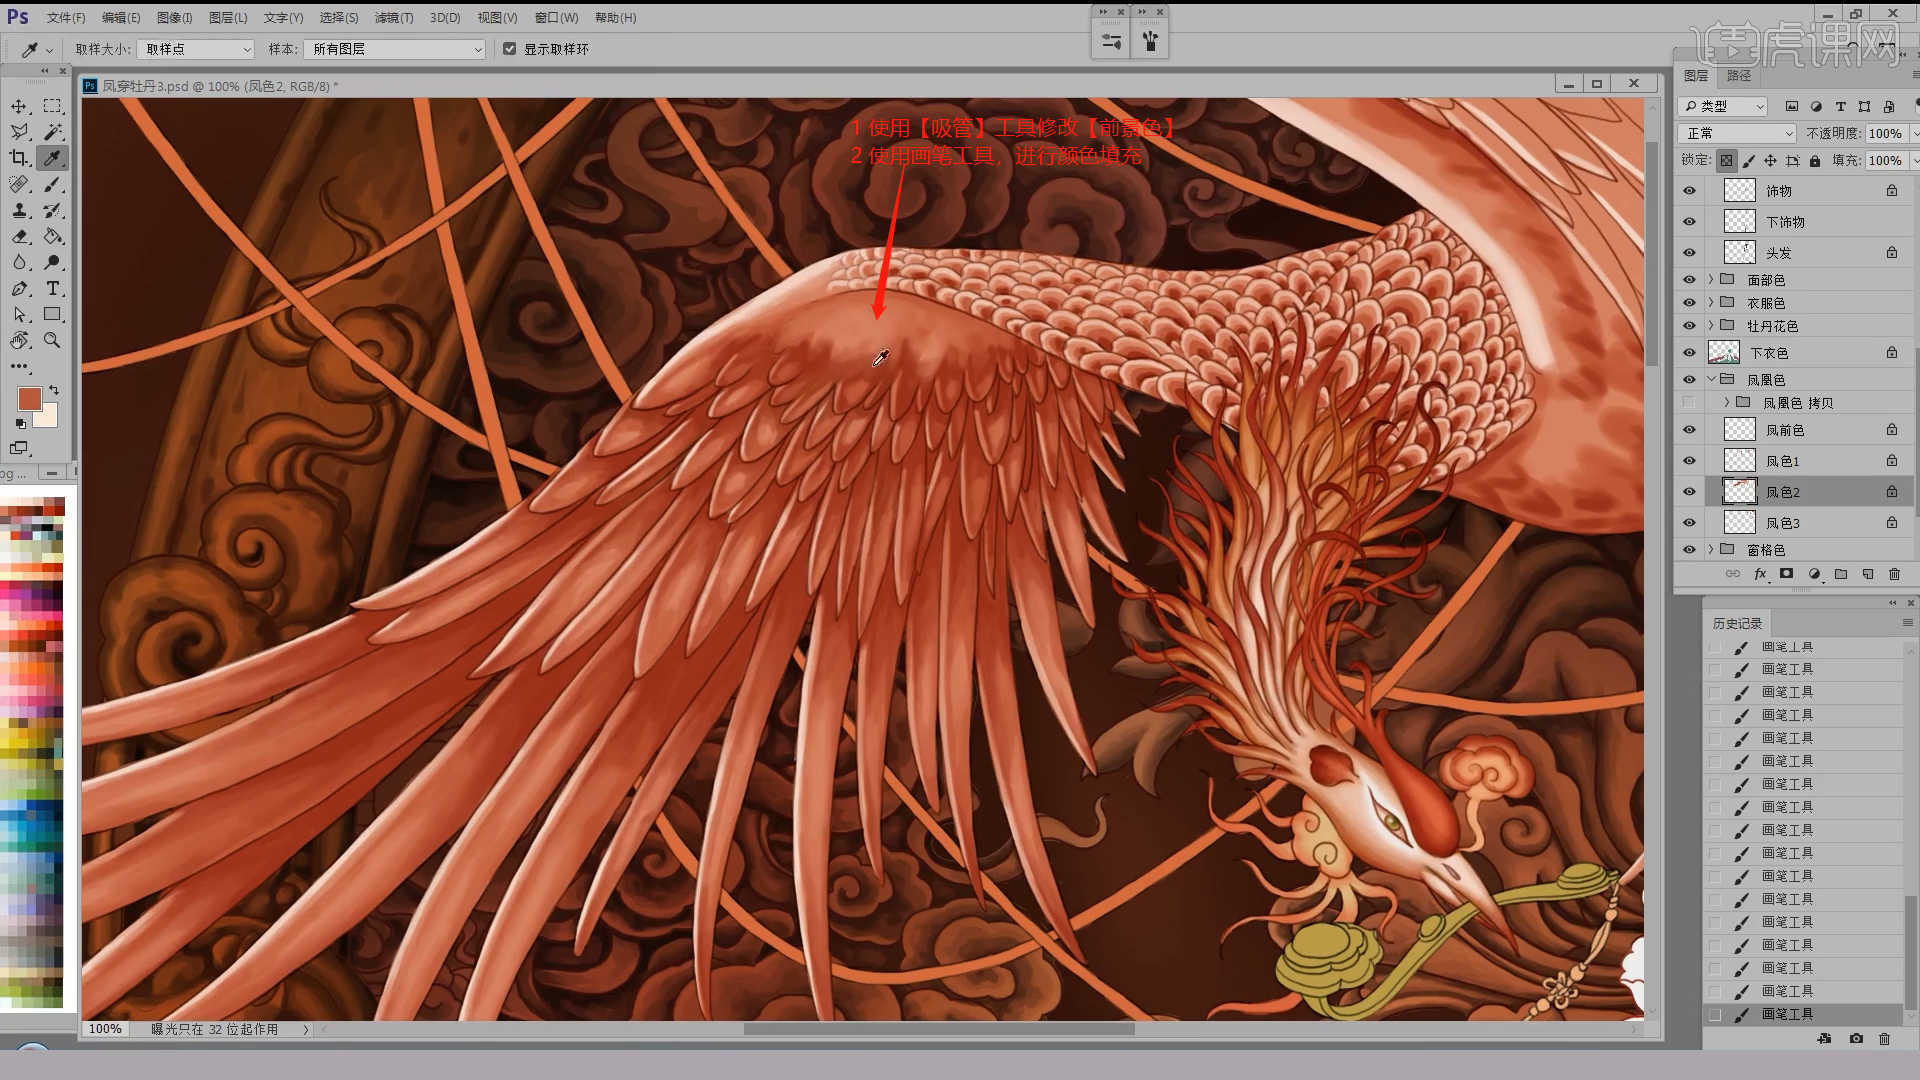Show the 凤凰色 拷贝 group
Viewport: 1920px width, 1080px height.
click(1689, 403)
